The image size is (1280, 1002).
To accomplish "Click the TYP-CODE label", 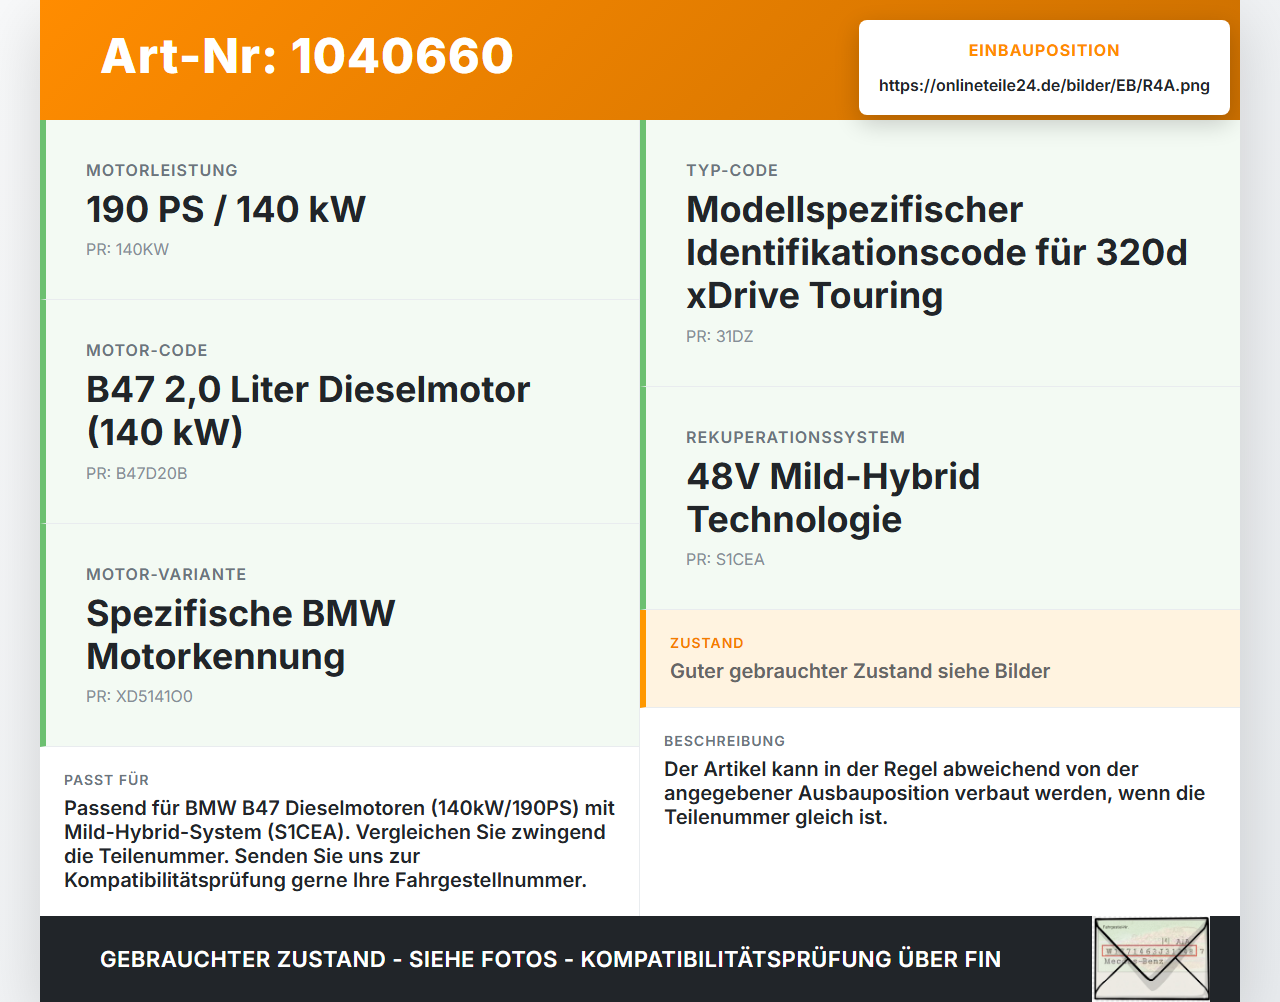I will (732, 170).
